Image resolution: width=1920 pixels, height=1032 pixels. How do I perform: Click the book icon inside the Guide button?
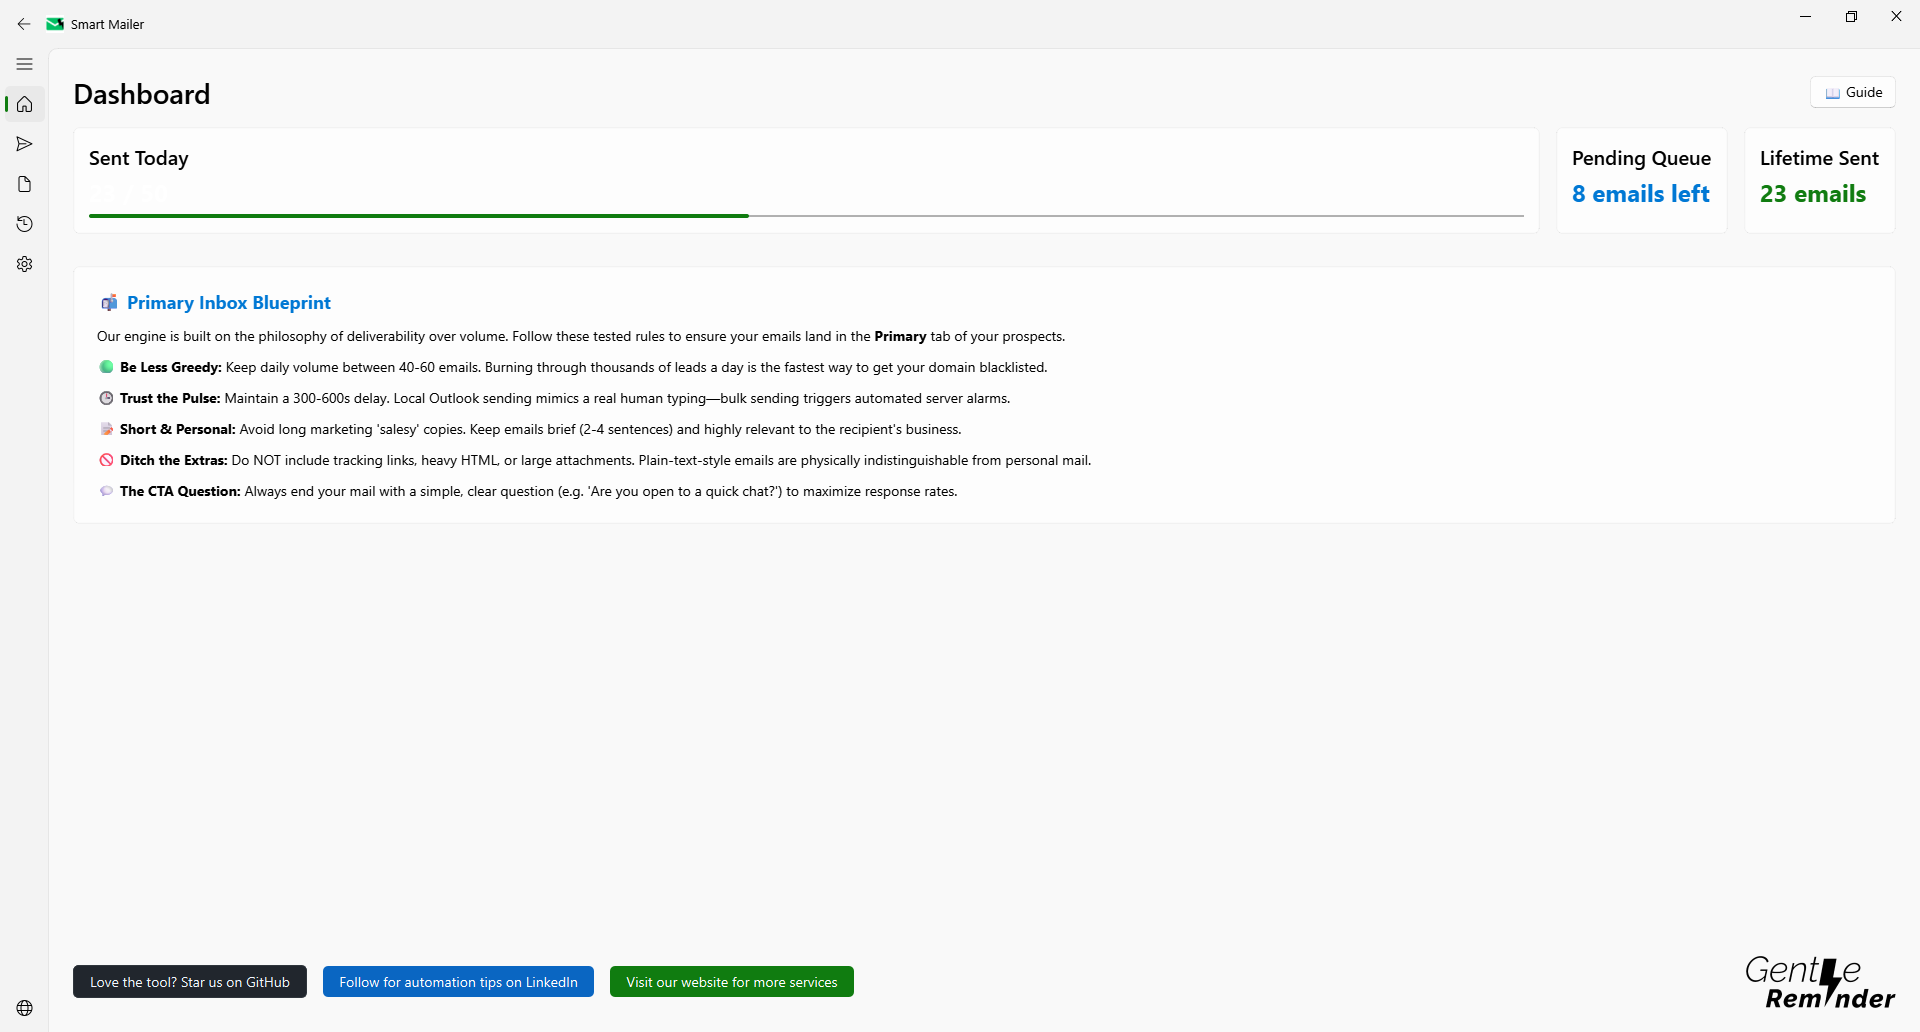click(1832, 92)
